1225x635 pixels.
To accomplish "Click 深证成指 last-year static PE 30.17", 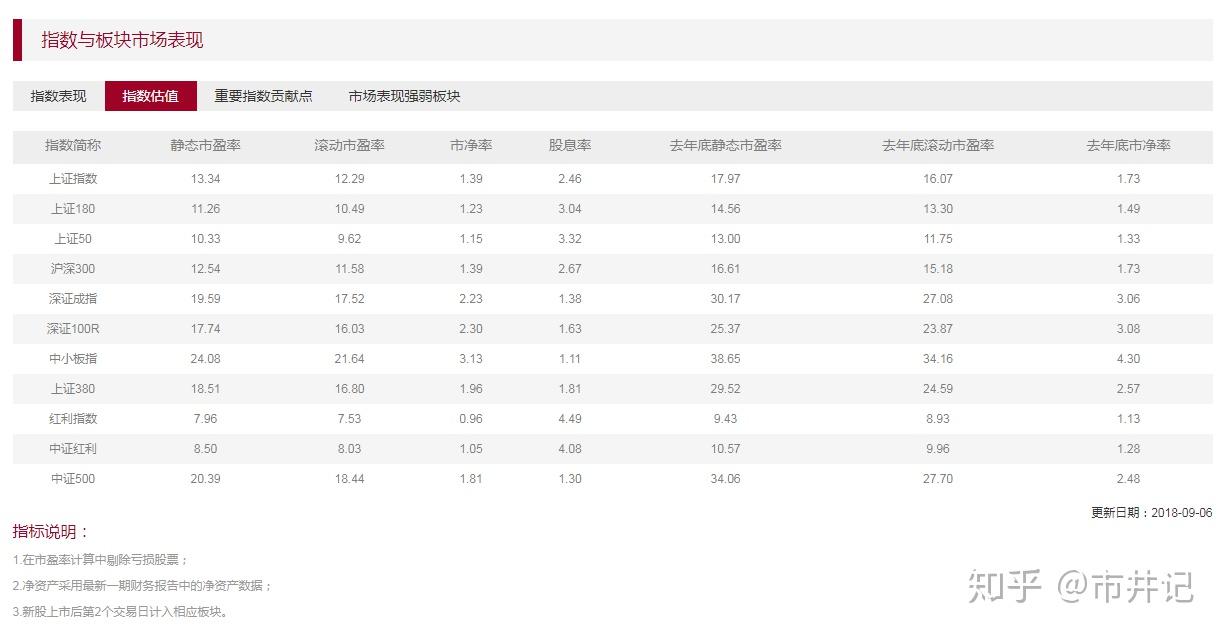I will 726,299.
